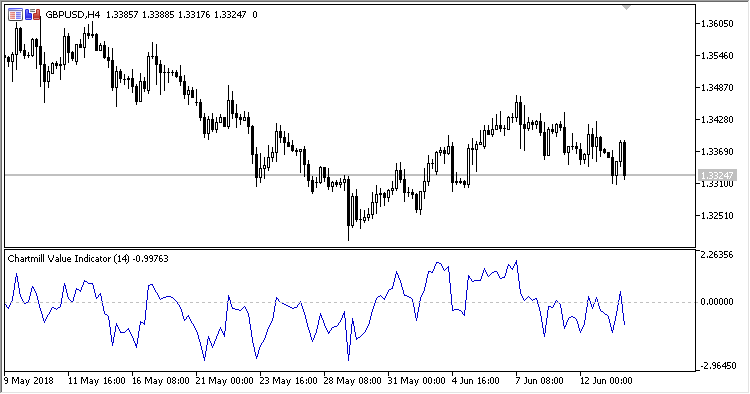The image size is (750, 394).
Task: Open the Depth of Market table icon
Action: point(15,14)
